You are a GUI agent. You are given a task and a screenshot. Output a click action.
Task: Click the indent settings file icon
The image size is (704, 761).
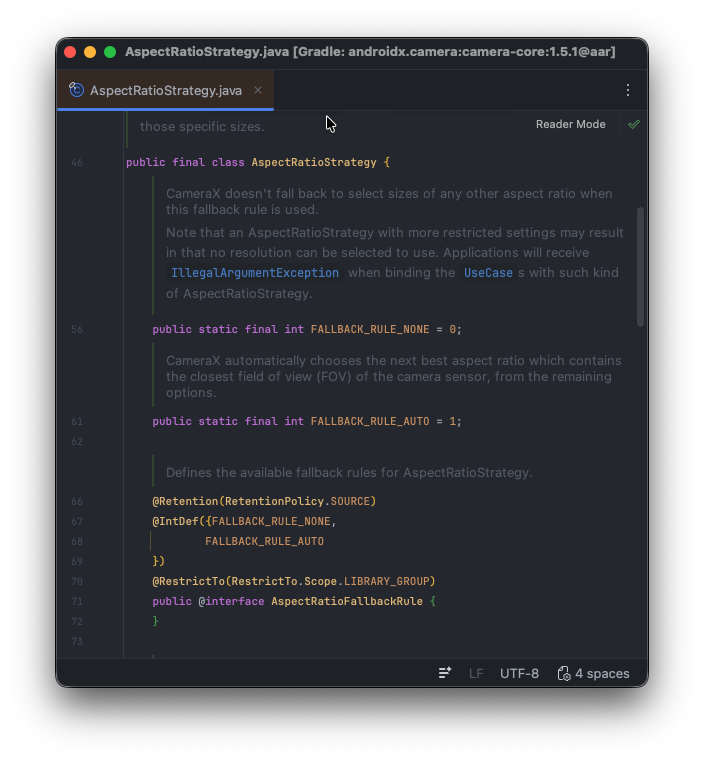[x=564, y=673]
